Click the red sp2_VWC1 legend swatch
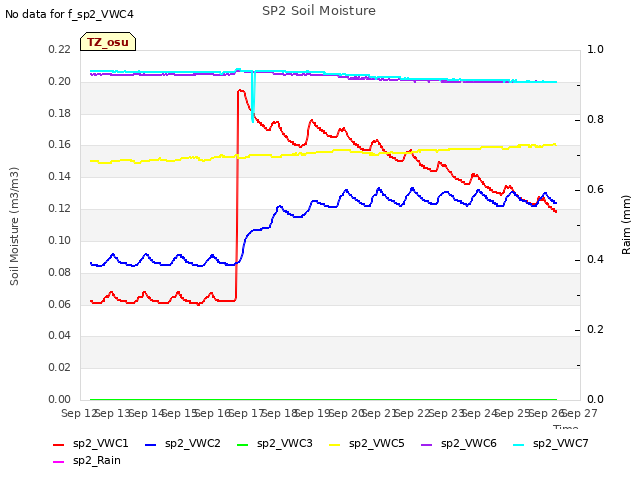Viewport: 640px width, 480px height. tap(59, 444)
